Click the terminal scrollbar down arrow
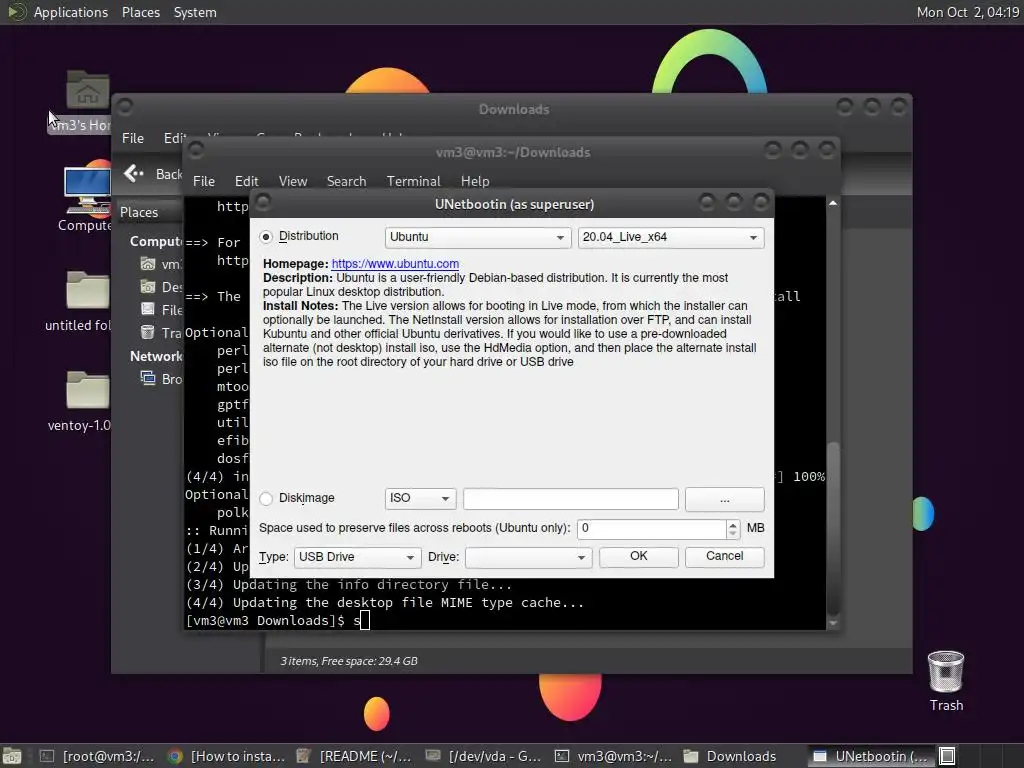The width and height of the screenshot is (1024, 768). tap(833, 624)
